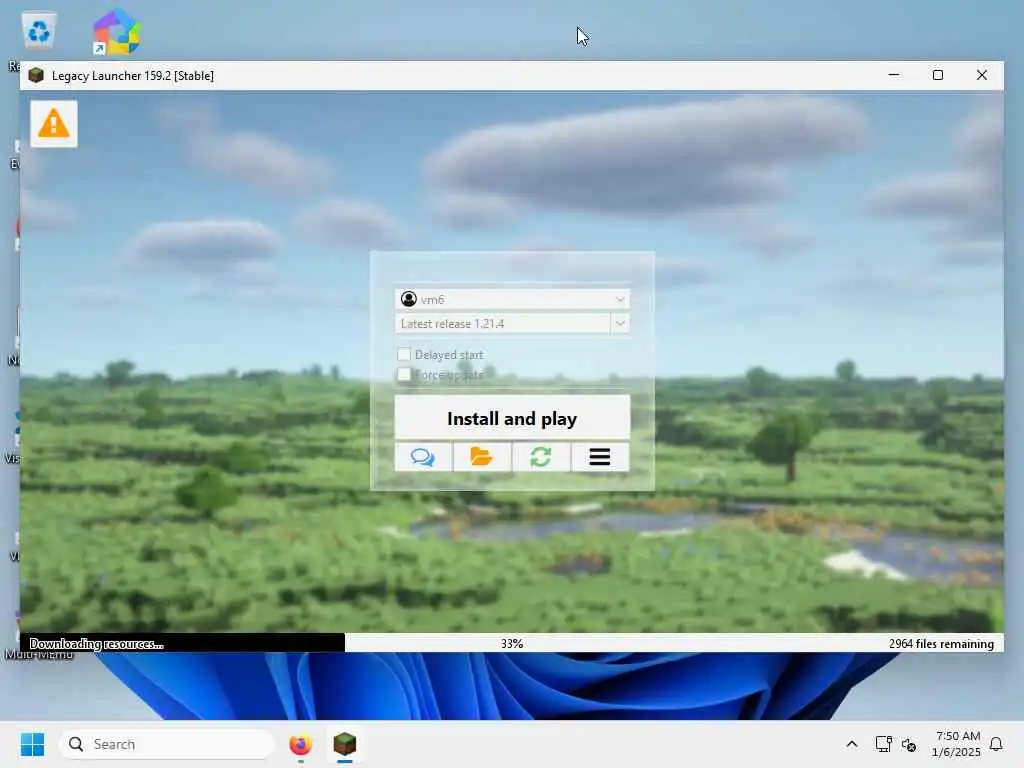Screen dimensions: 1024x768
Task: Click the orange warning triangle icon
Action: tap(54, 123)
